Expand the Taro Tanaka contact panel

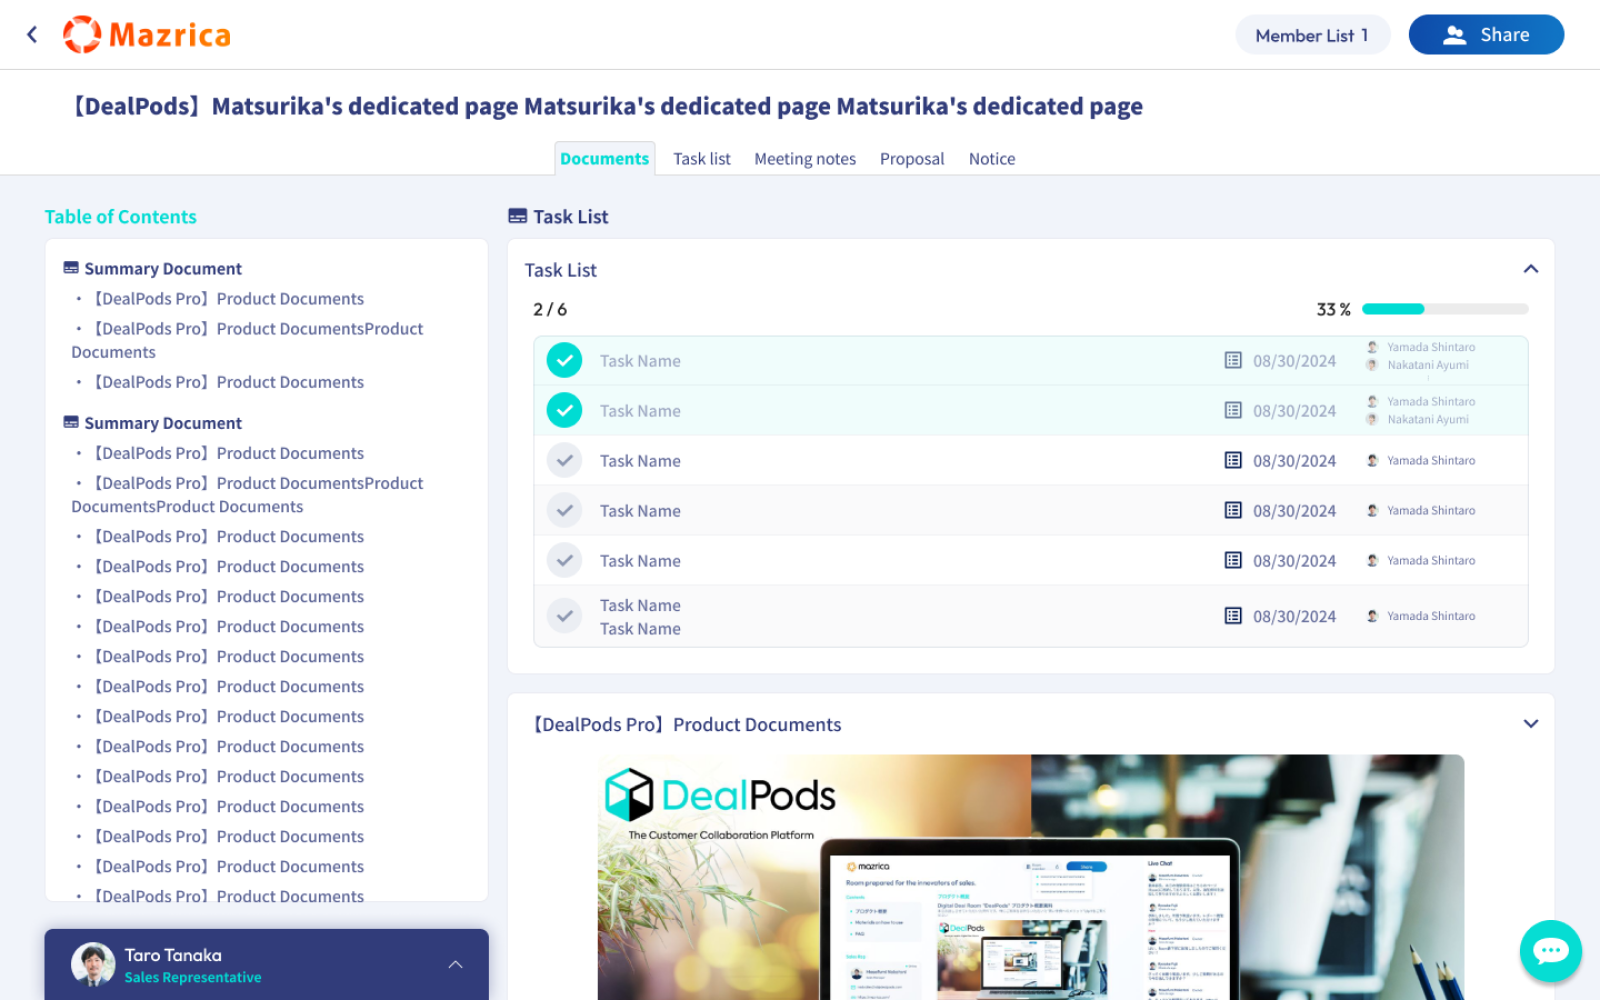click(x=455, y=964)
